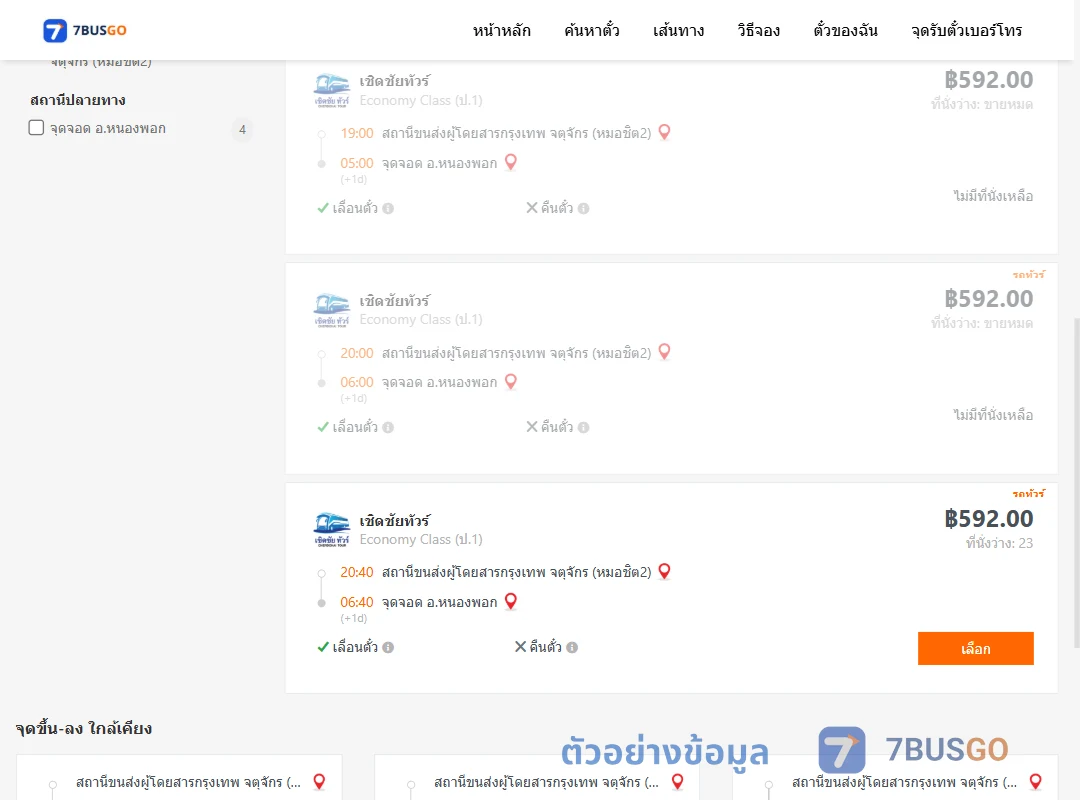Click the เลื่อนตั๋ว info icon in the 20:00 trip

388,427
